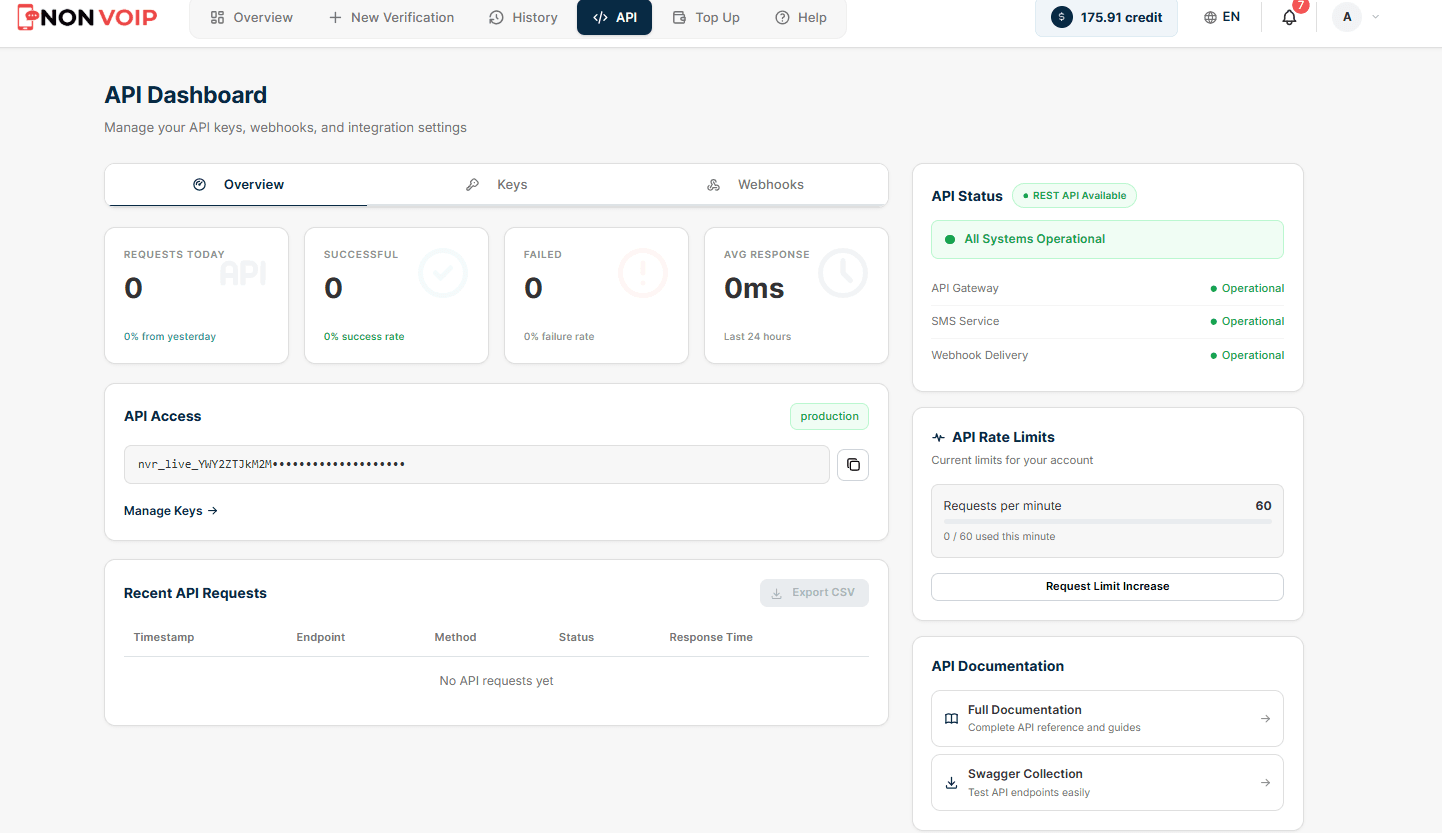This screenshot has width=1442, height=833.
Task: Copy the API key with copy icon
Action: [853, 465]
